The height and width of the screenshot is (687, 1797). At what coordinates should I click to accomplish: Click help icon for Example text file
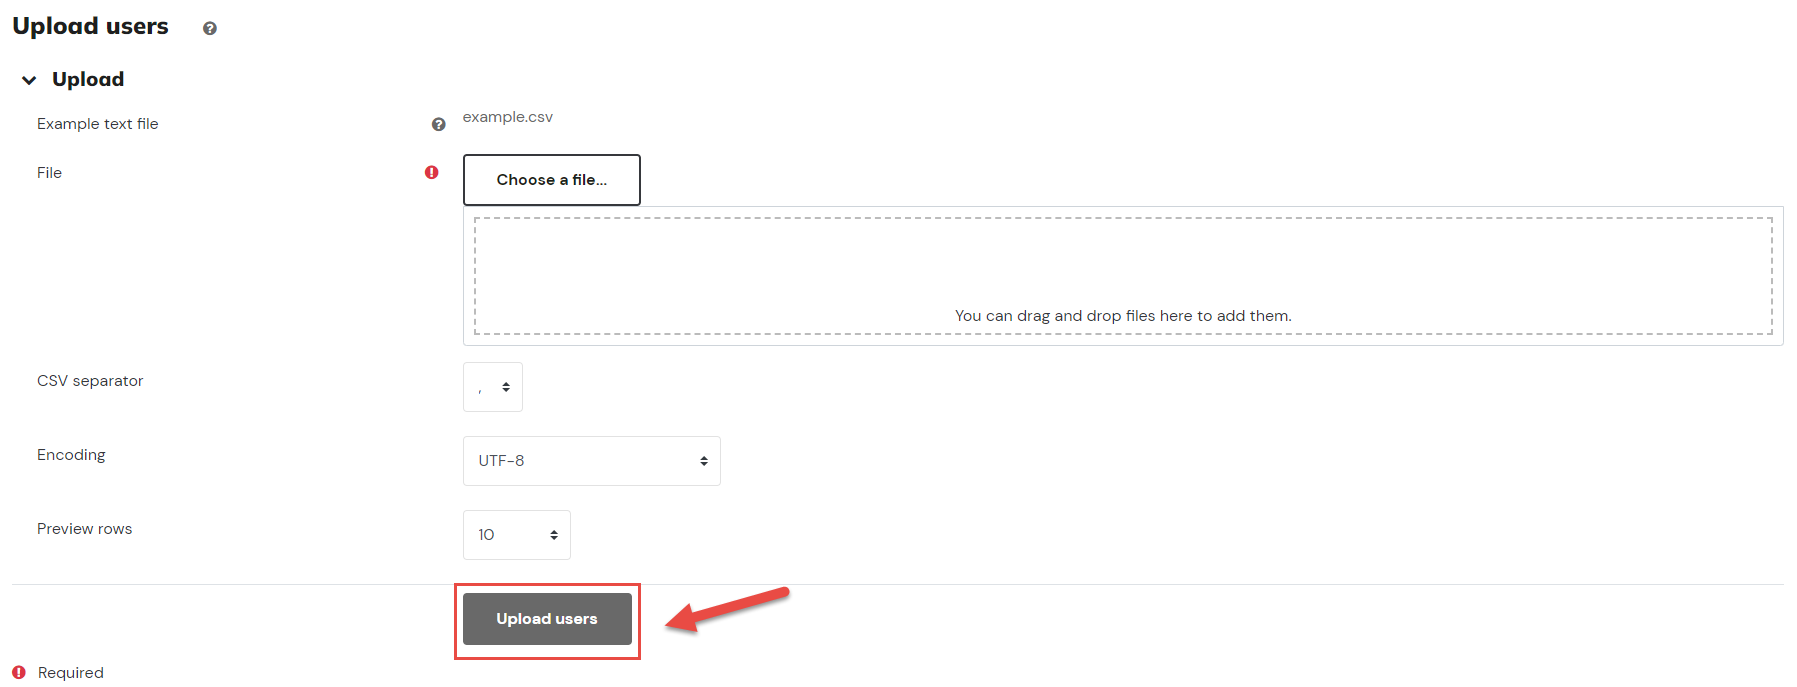438,124
